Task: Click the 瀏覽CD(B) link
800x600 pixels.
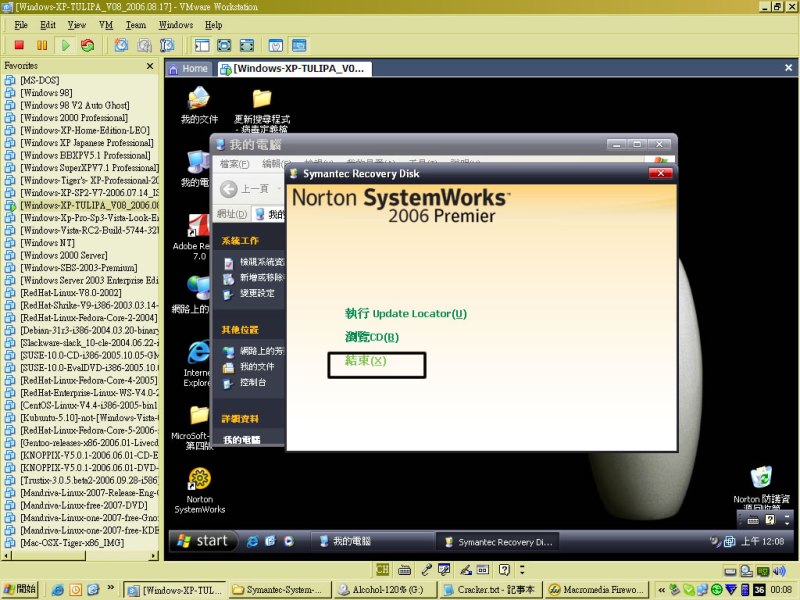Action: pyautogui.click(x=372, y=337)
